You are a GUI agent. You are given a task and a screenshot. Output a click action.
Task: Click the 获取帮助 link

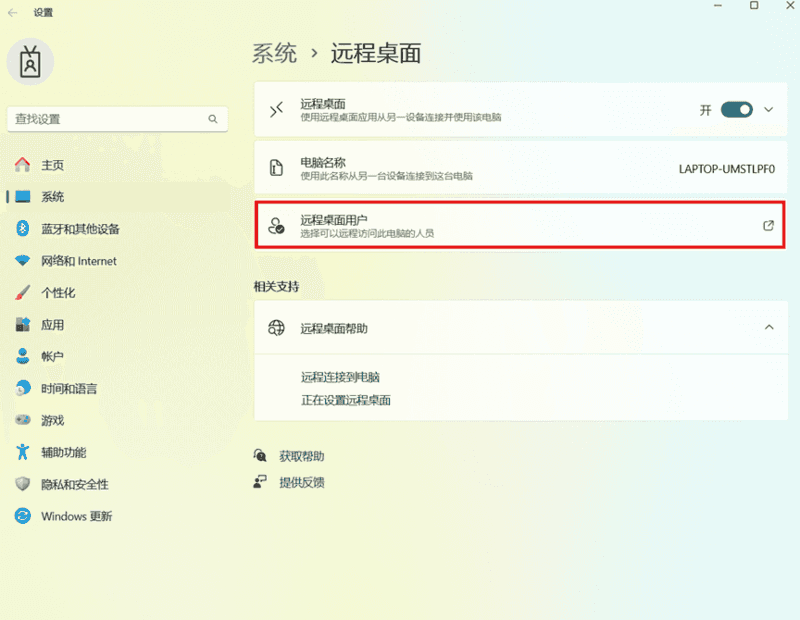302,456
